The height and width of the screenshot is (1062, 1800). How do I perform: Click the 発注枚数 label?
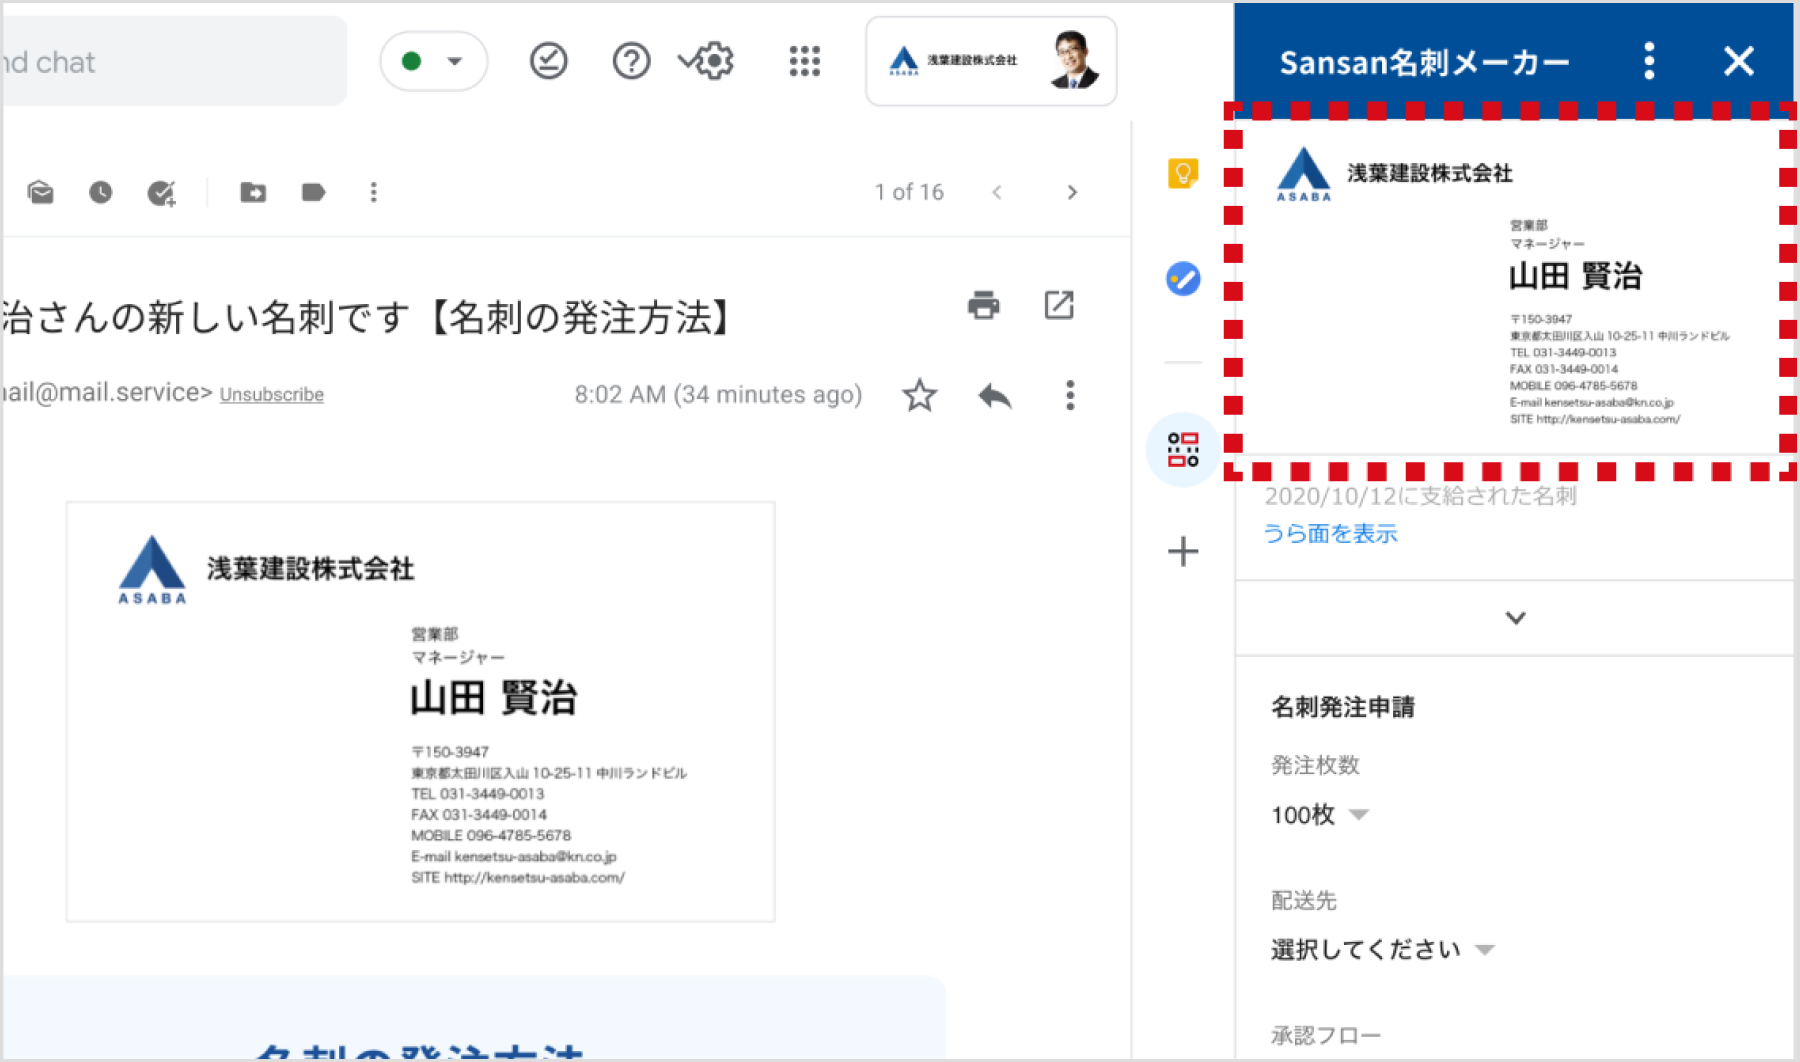1315,765
